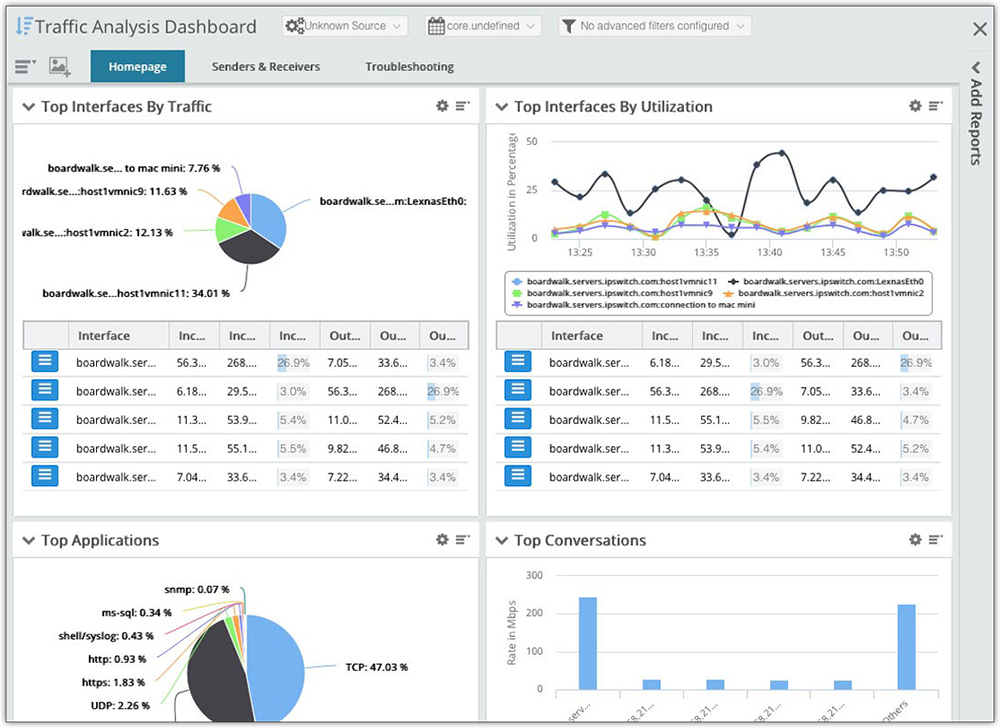Screen dimensions: 1000x728
Task: Toggle connection to mac mini legend series
Action: pos(634,305)
